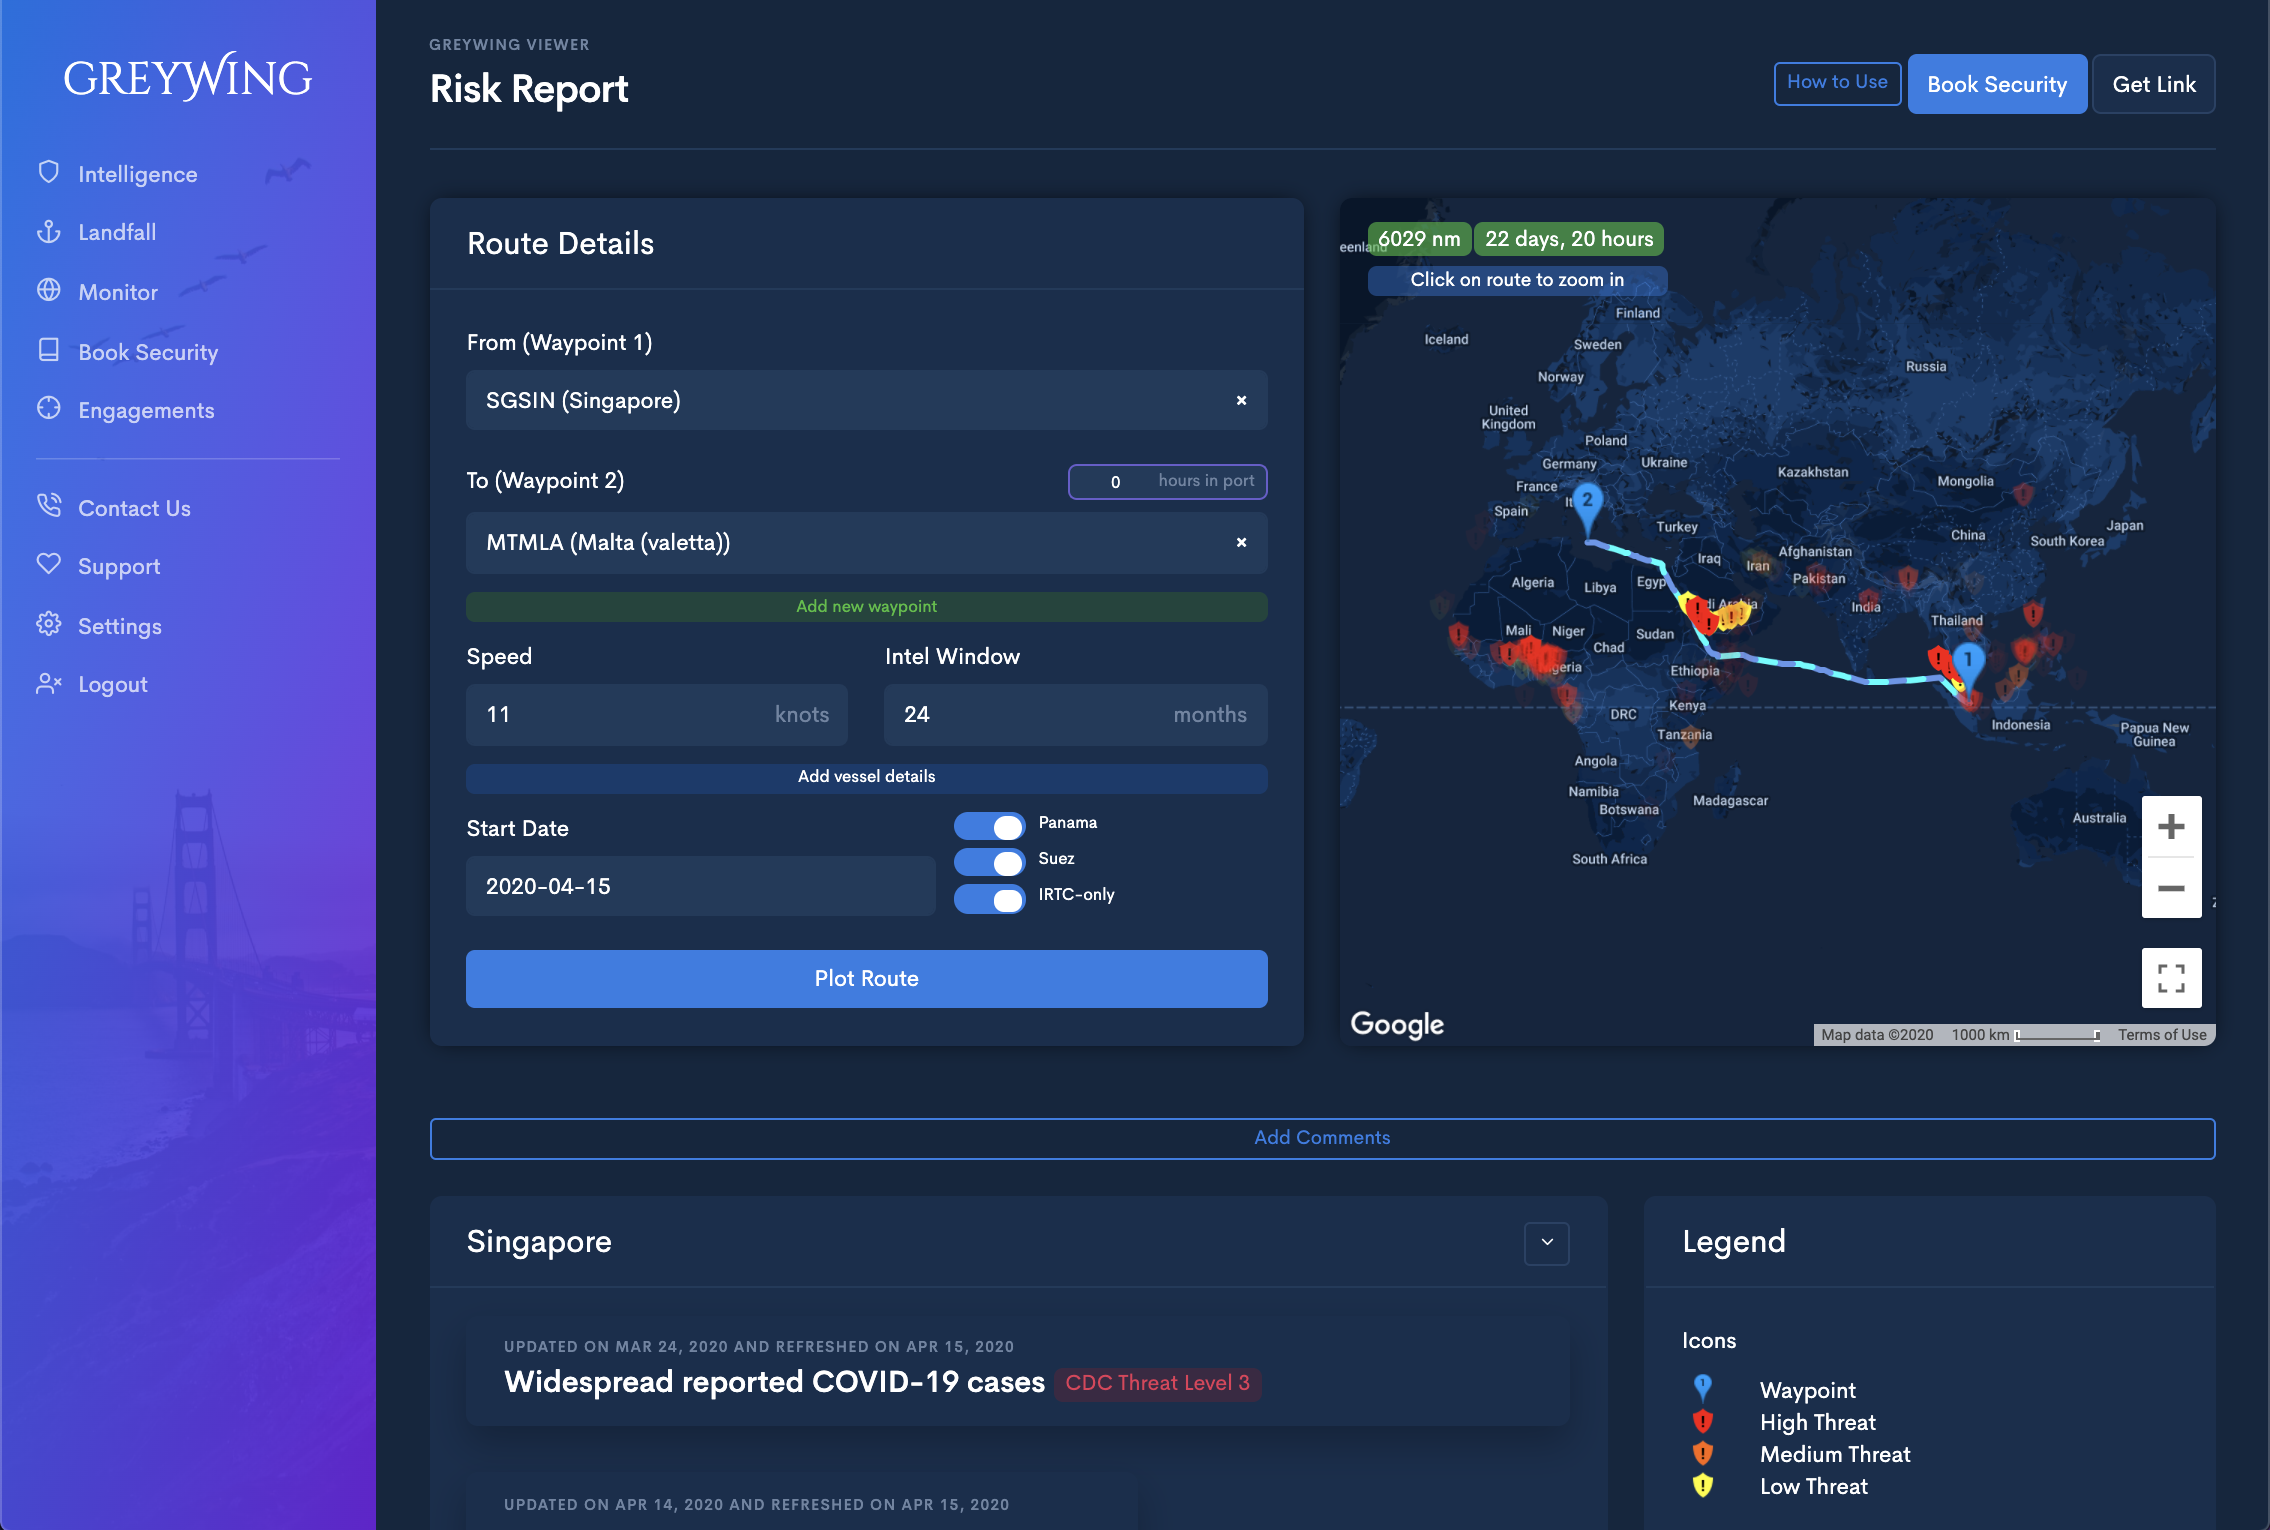Open Engagements in the sidebar menu
Viewport: 2270px width, 1530px height.
[146, 410]
